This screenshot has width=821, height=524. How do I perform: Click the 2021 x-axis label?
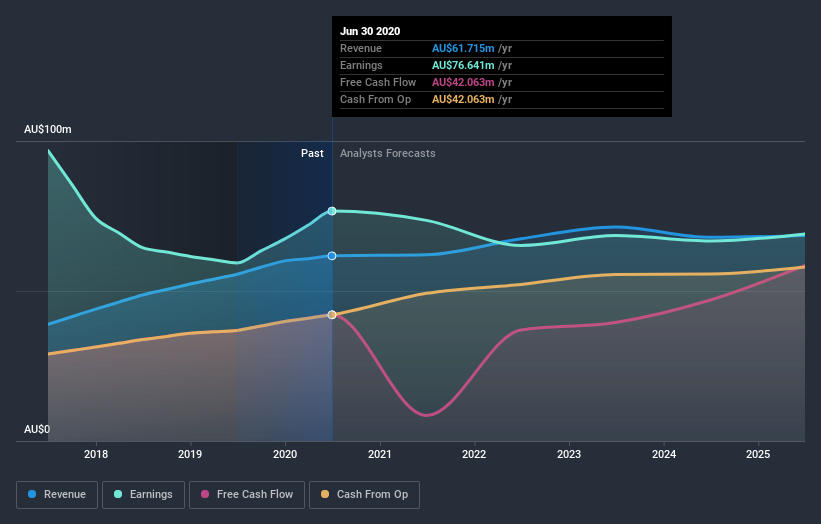(380, 454)
